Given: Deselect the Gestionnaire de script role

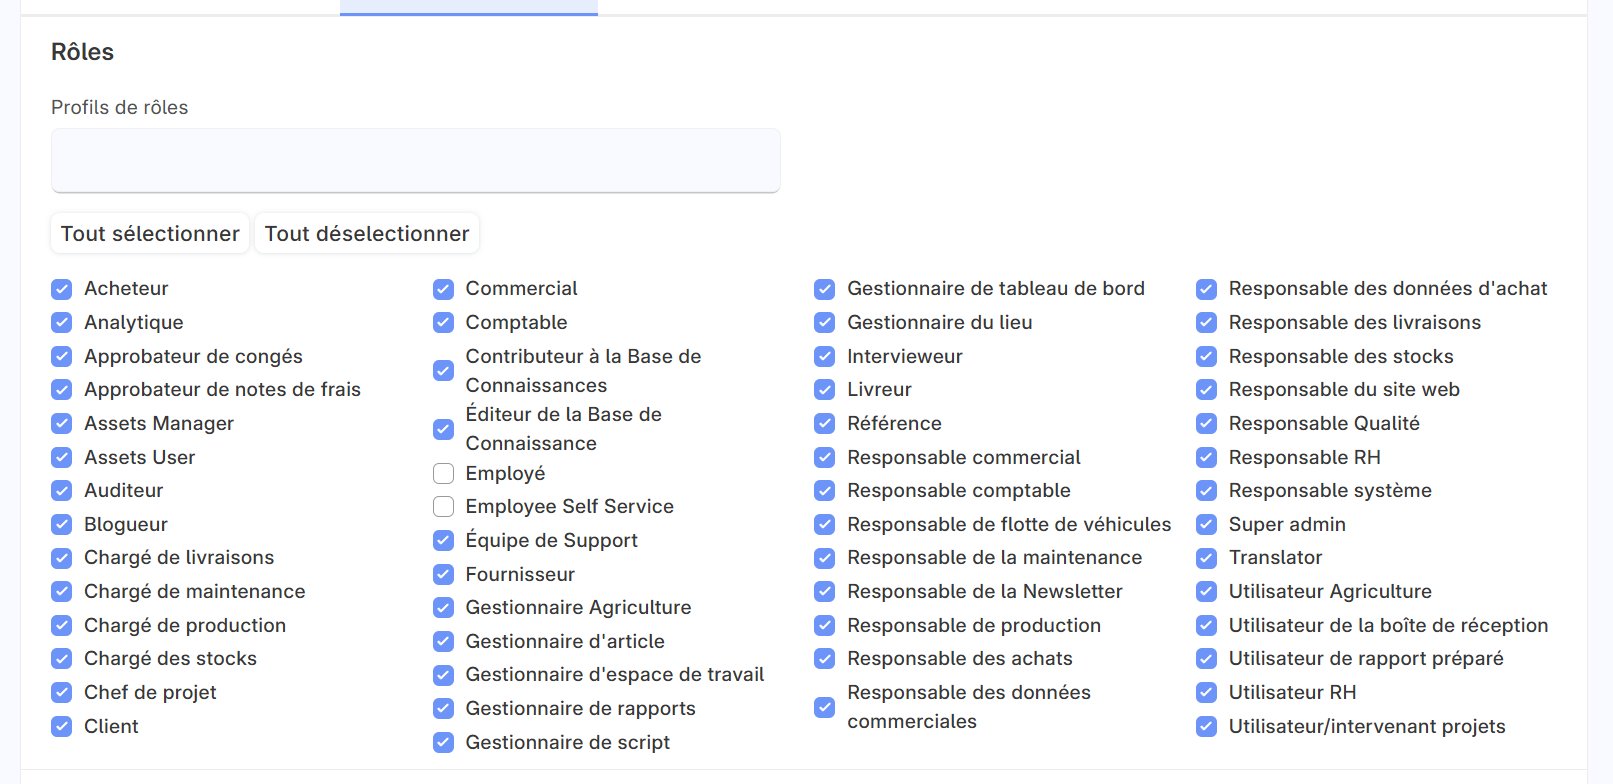Looking at the screenshot, I should click(443, 742).
